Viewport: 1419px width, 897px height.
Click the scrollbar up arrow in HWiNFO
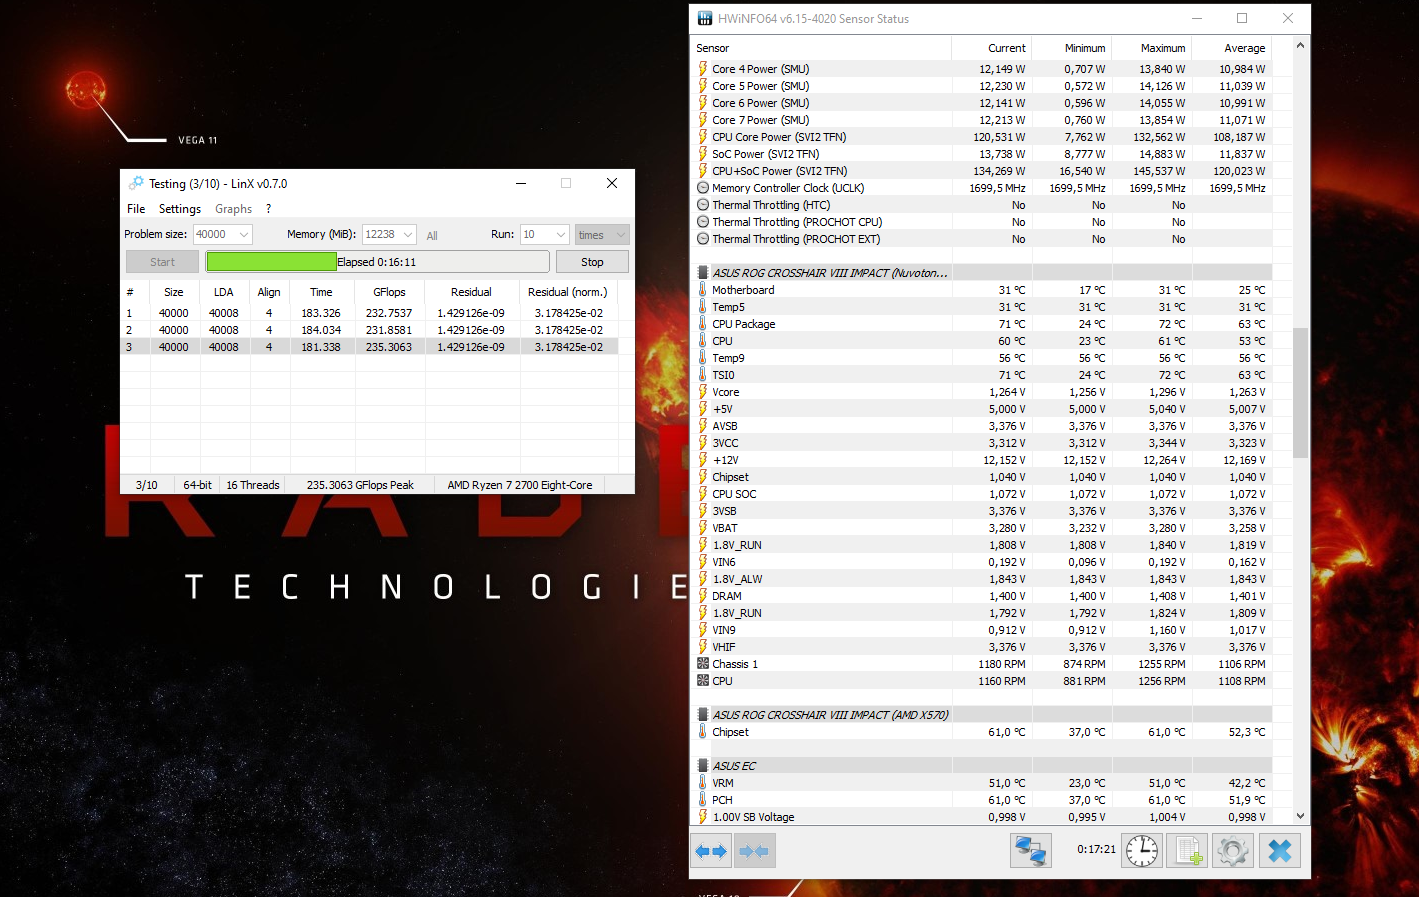(x=1300, y=46)
